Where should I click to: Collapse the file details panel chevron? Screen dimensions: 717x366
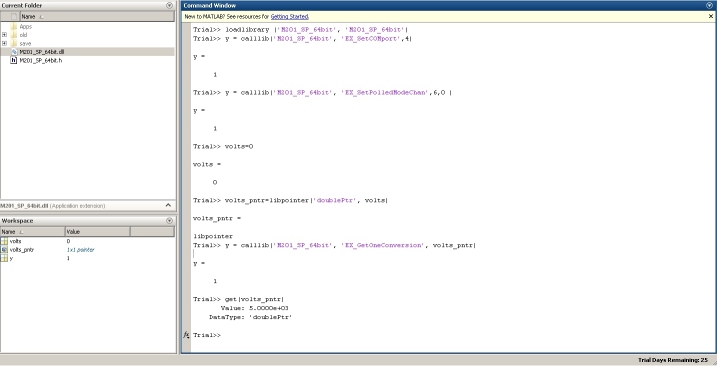tap(168, 205)
